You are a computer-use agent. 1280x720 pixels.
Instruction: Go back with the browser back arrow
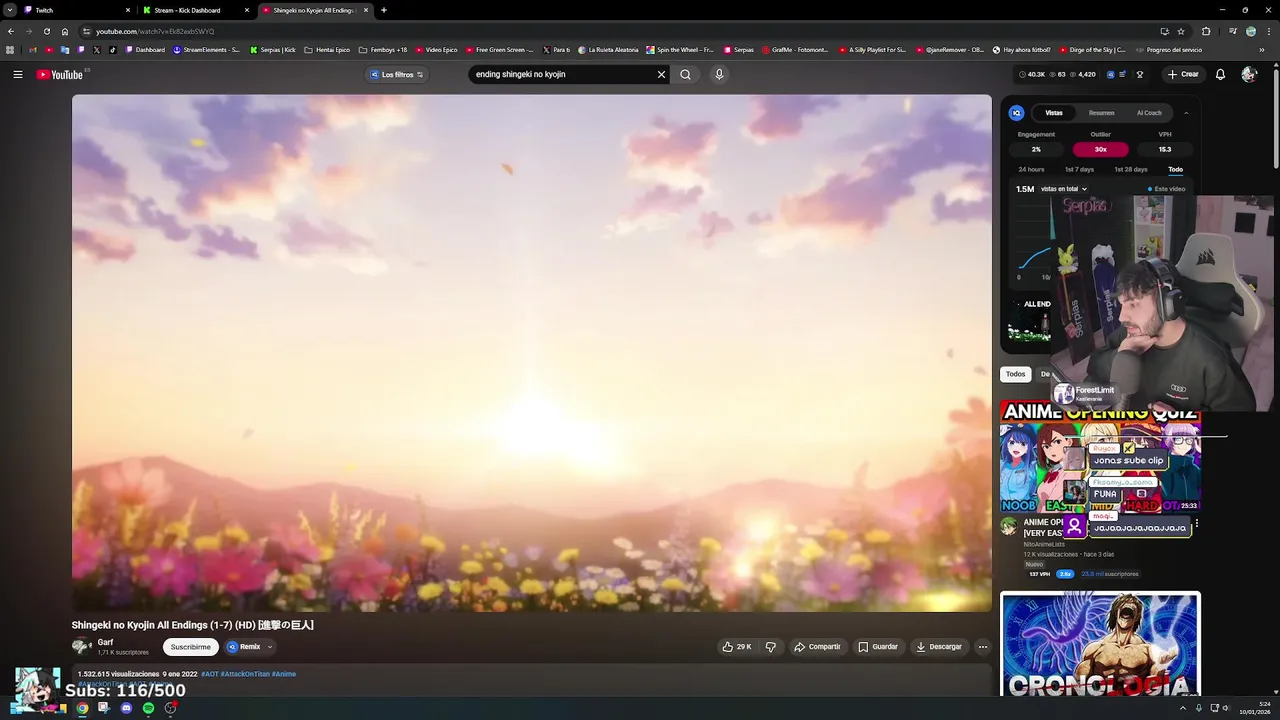(11, 31)
